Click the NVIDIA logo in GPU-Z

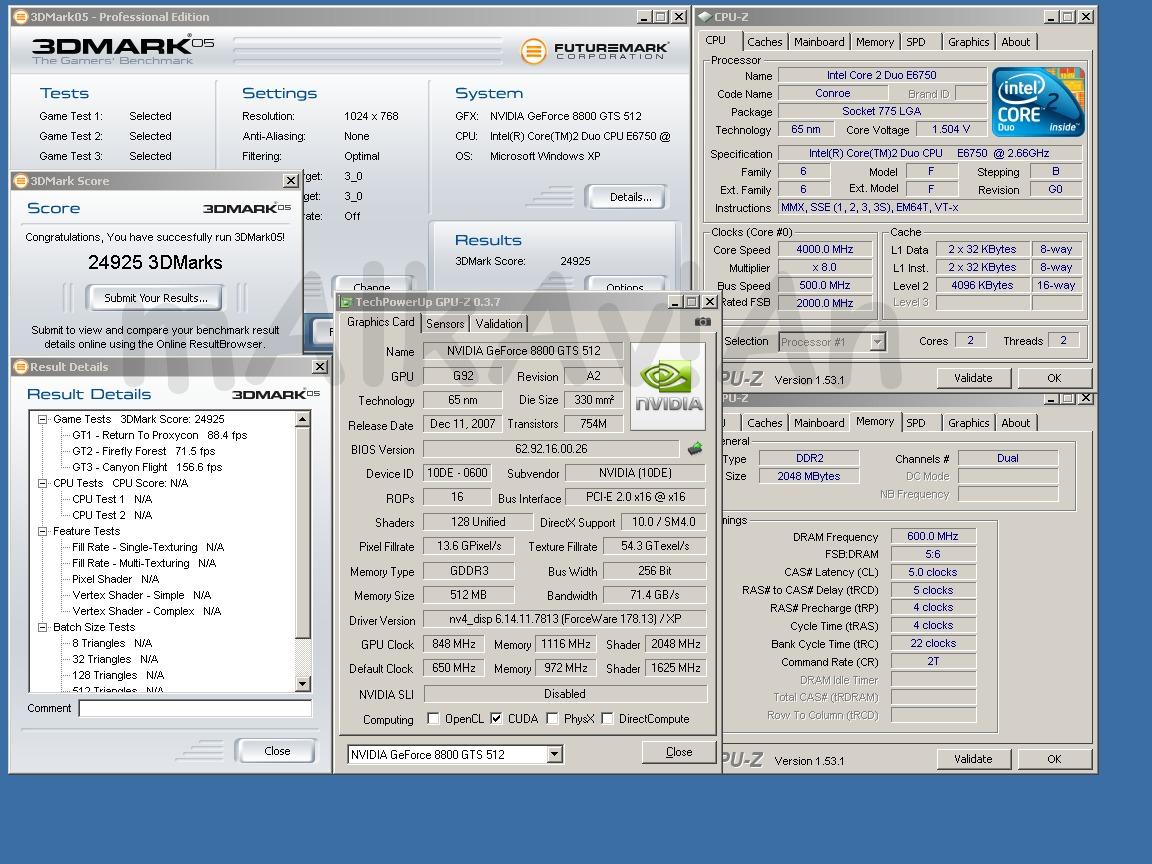pyautogui.click(x=668, y=386)
